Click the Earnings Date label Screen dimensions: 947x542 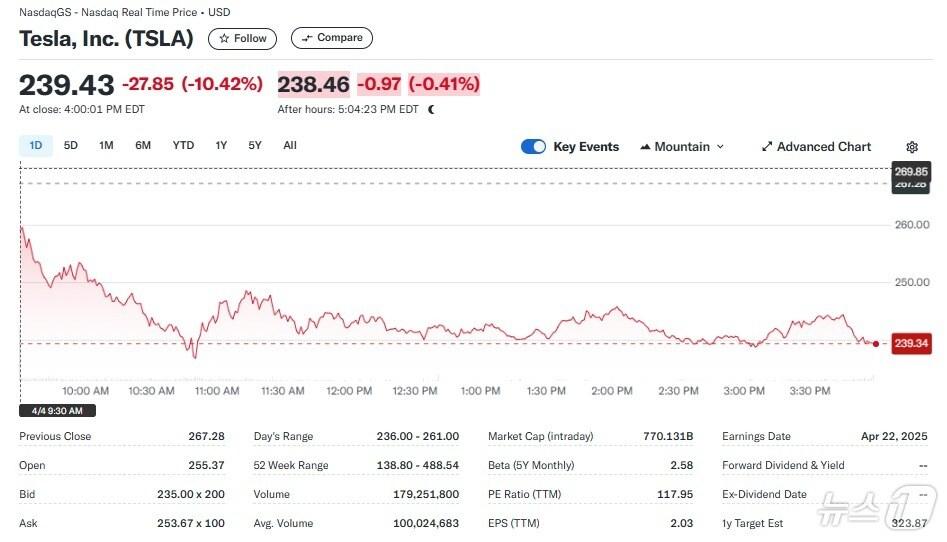[x=756, y=436]
